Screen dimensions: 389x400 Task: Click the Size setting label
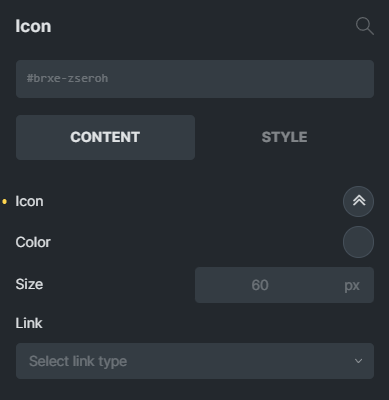[x=29, y=284]
